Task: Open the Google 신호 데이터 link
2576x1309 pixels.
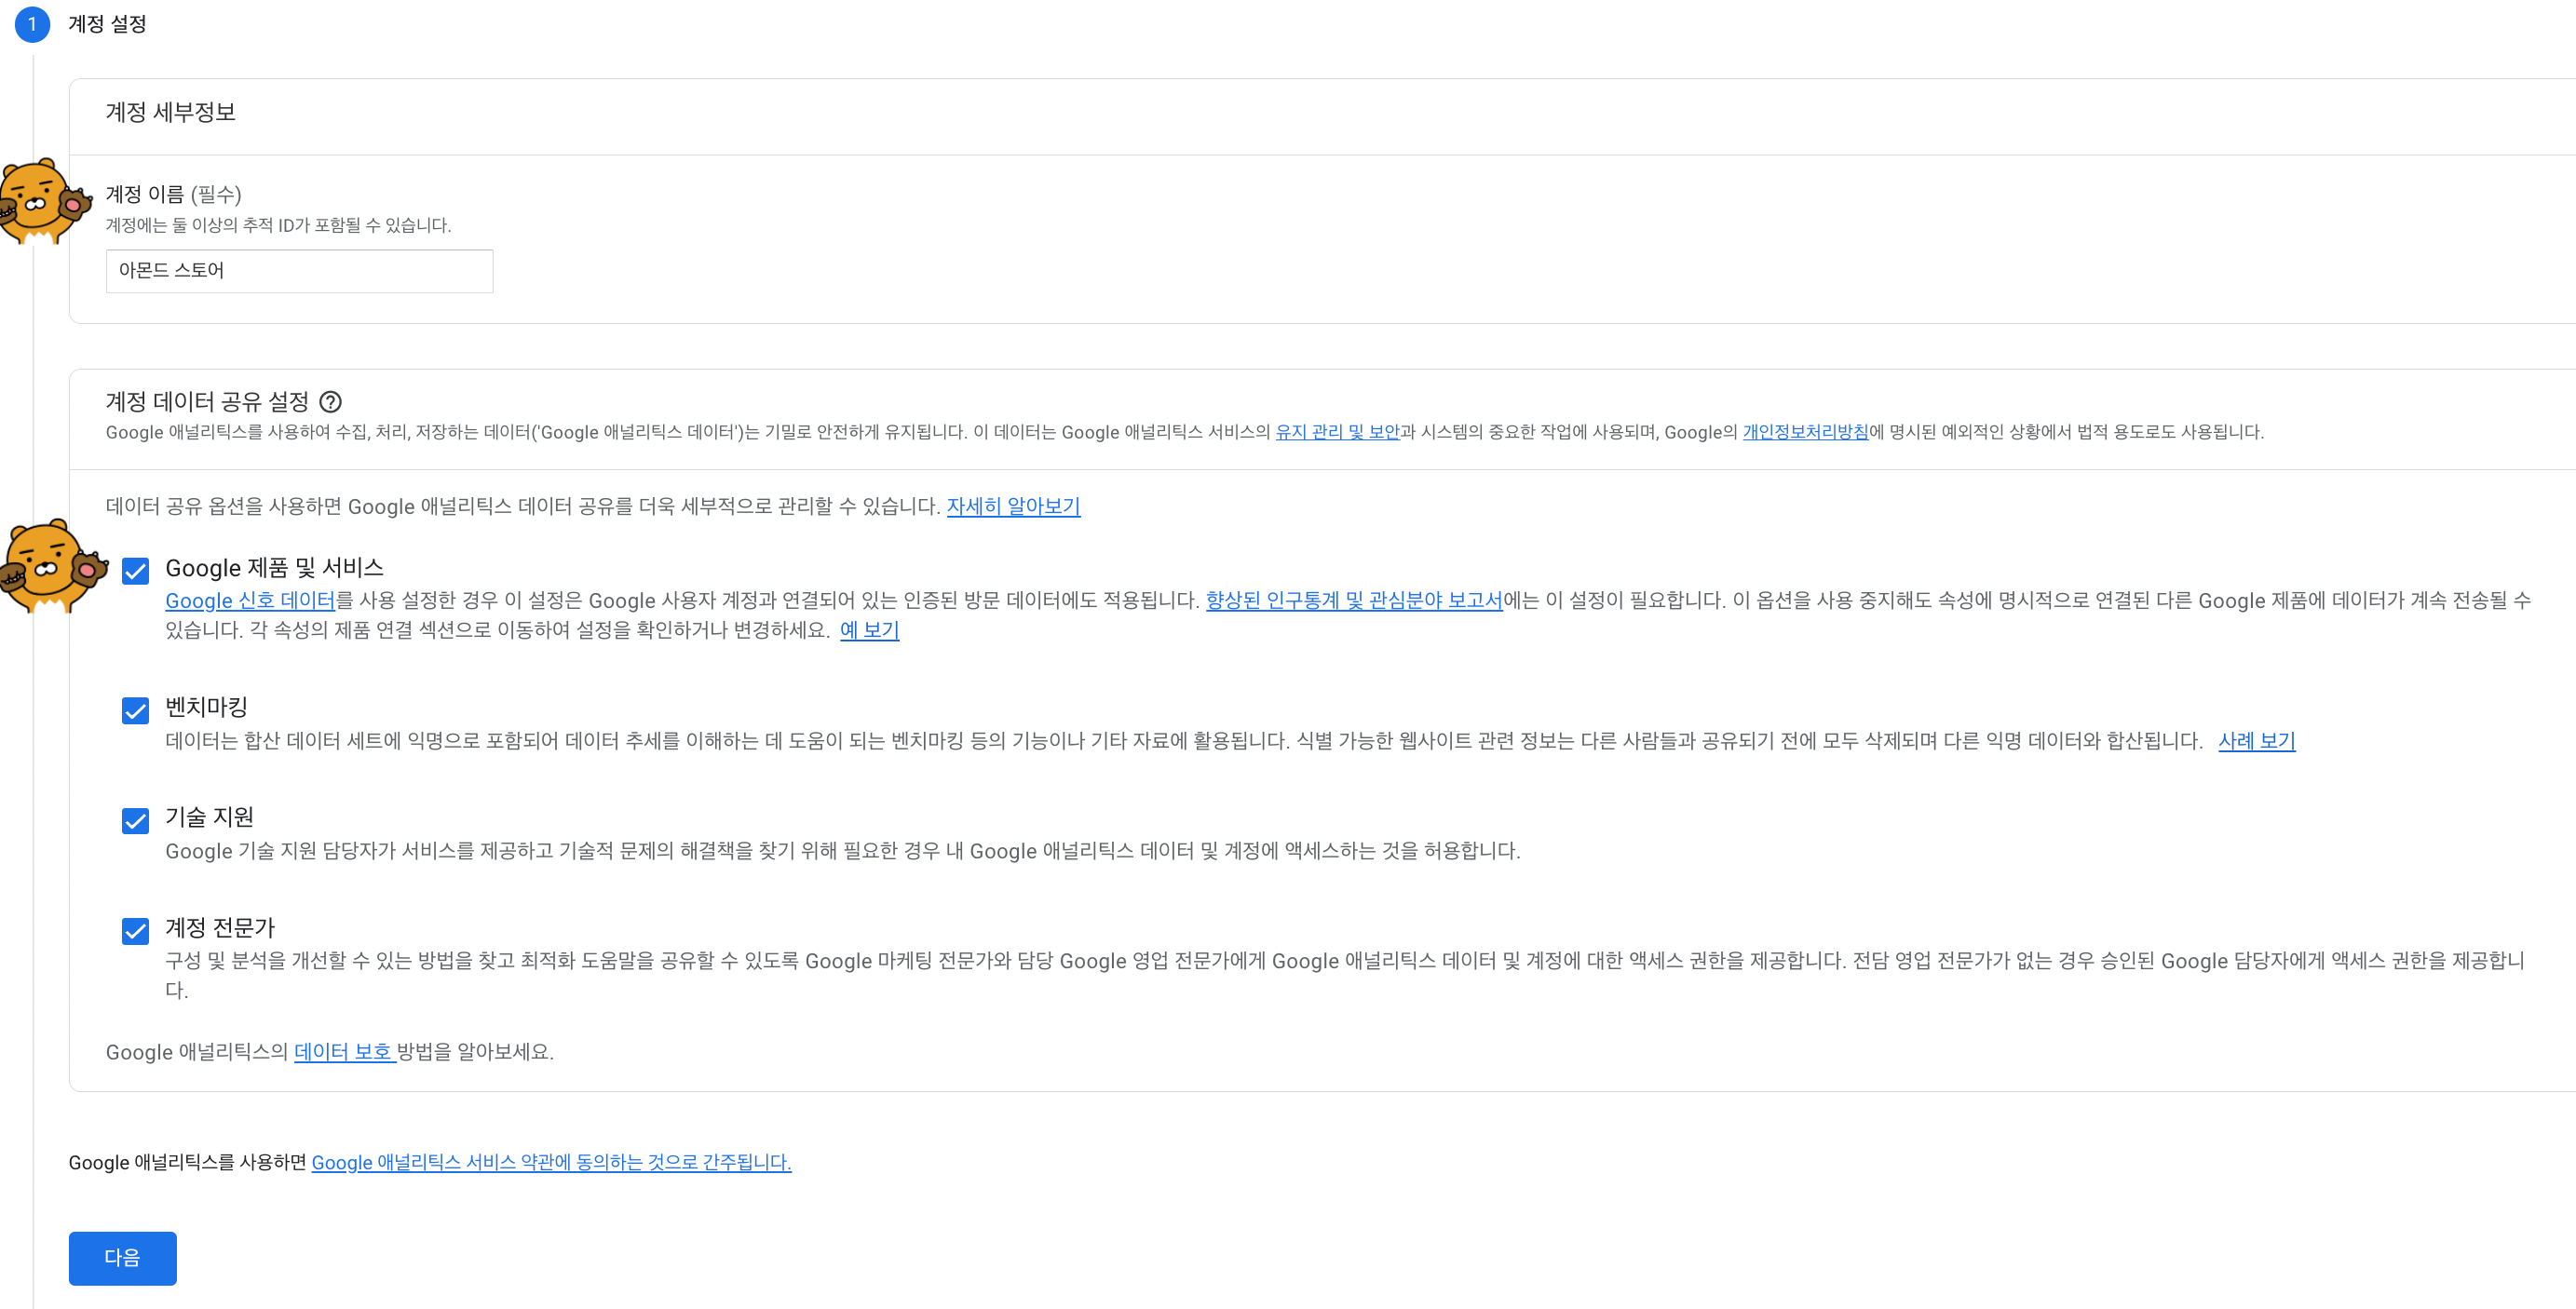Action: pos(249,600)
